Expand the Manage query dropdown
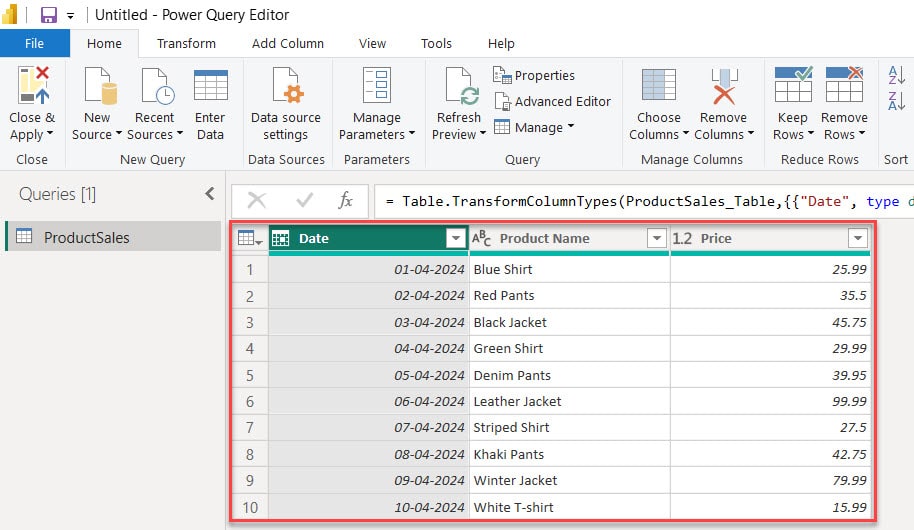914x530 pixels. click(x=571, y=126)
